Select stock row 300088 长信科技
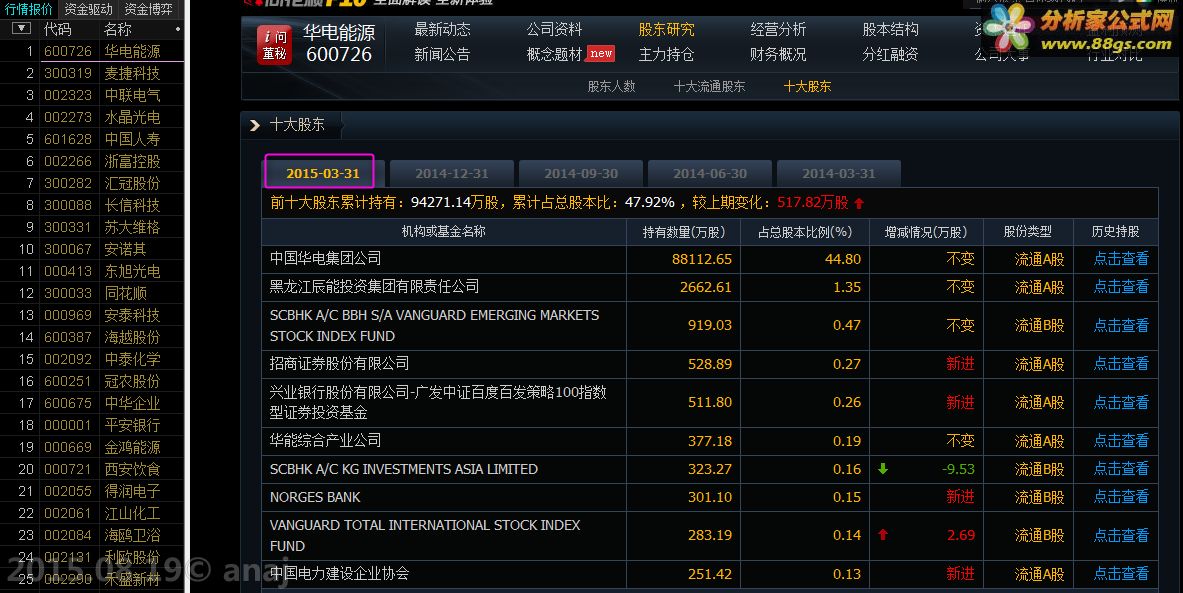This screenshot has height=593, width=1183. point(92,205)
